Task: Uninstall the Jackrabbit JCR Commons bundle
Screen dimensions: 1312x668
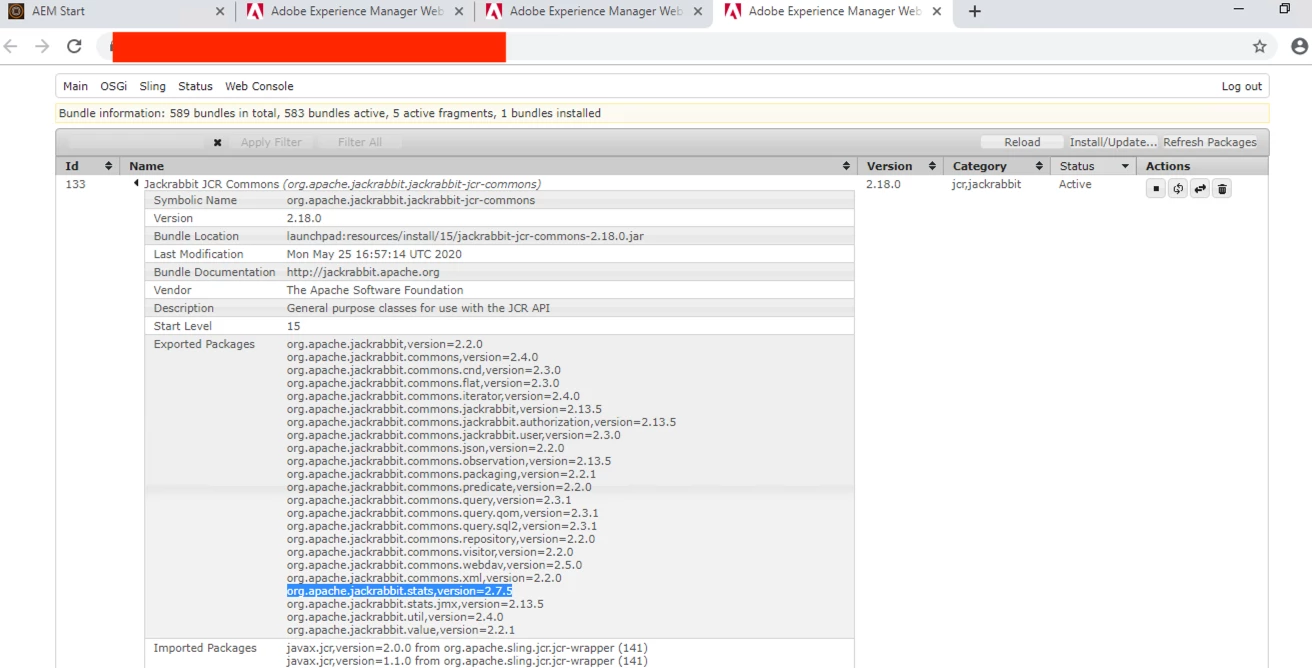Action: click(x=1222, y=188)
